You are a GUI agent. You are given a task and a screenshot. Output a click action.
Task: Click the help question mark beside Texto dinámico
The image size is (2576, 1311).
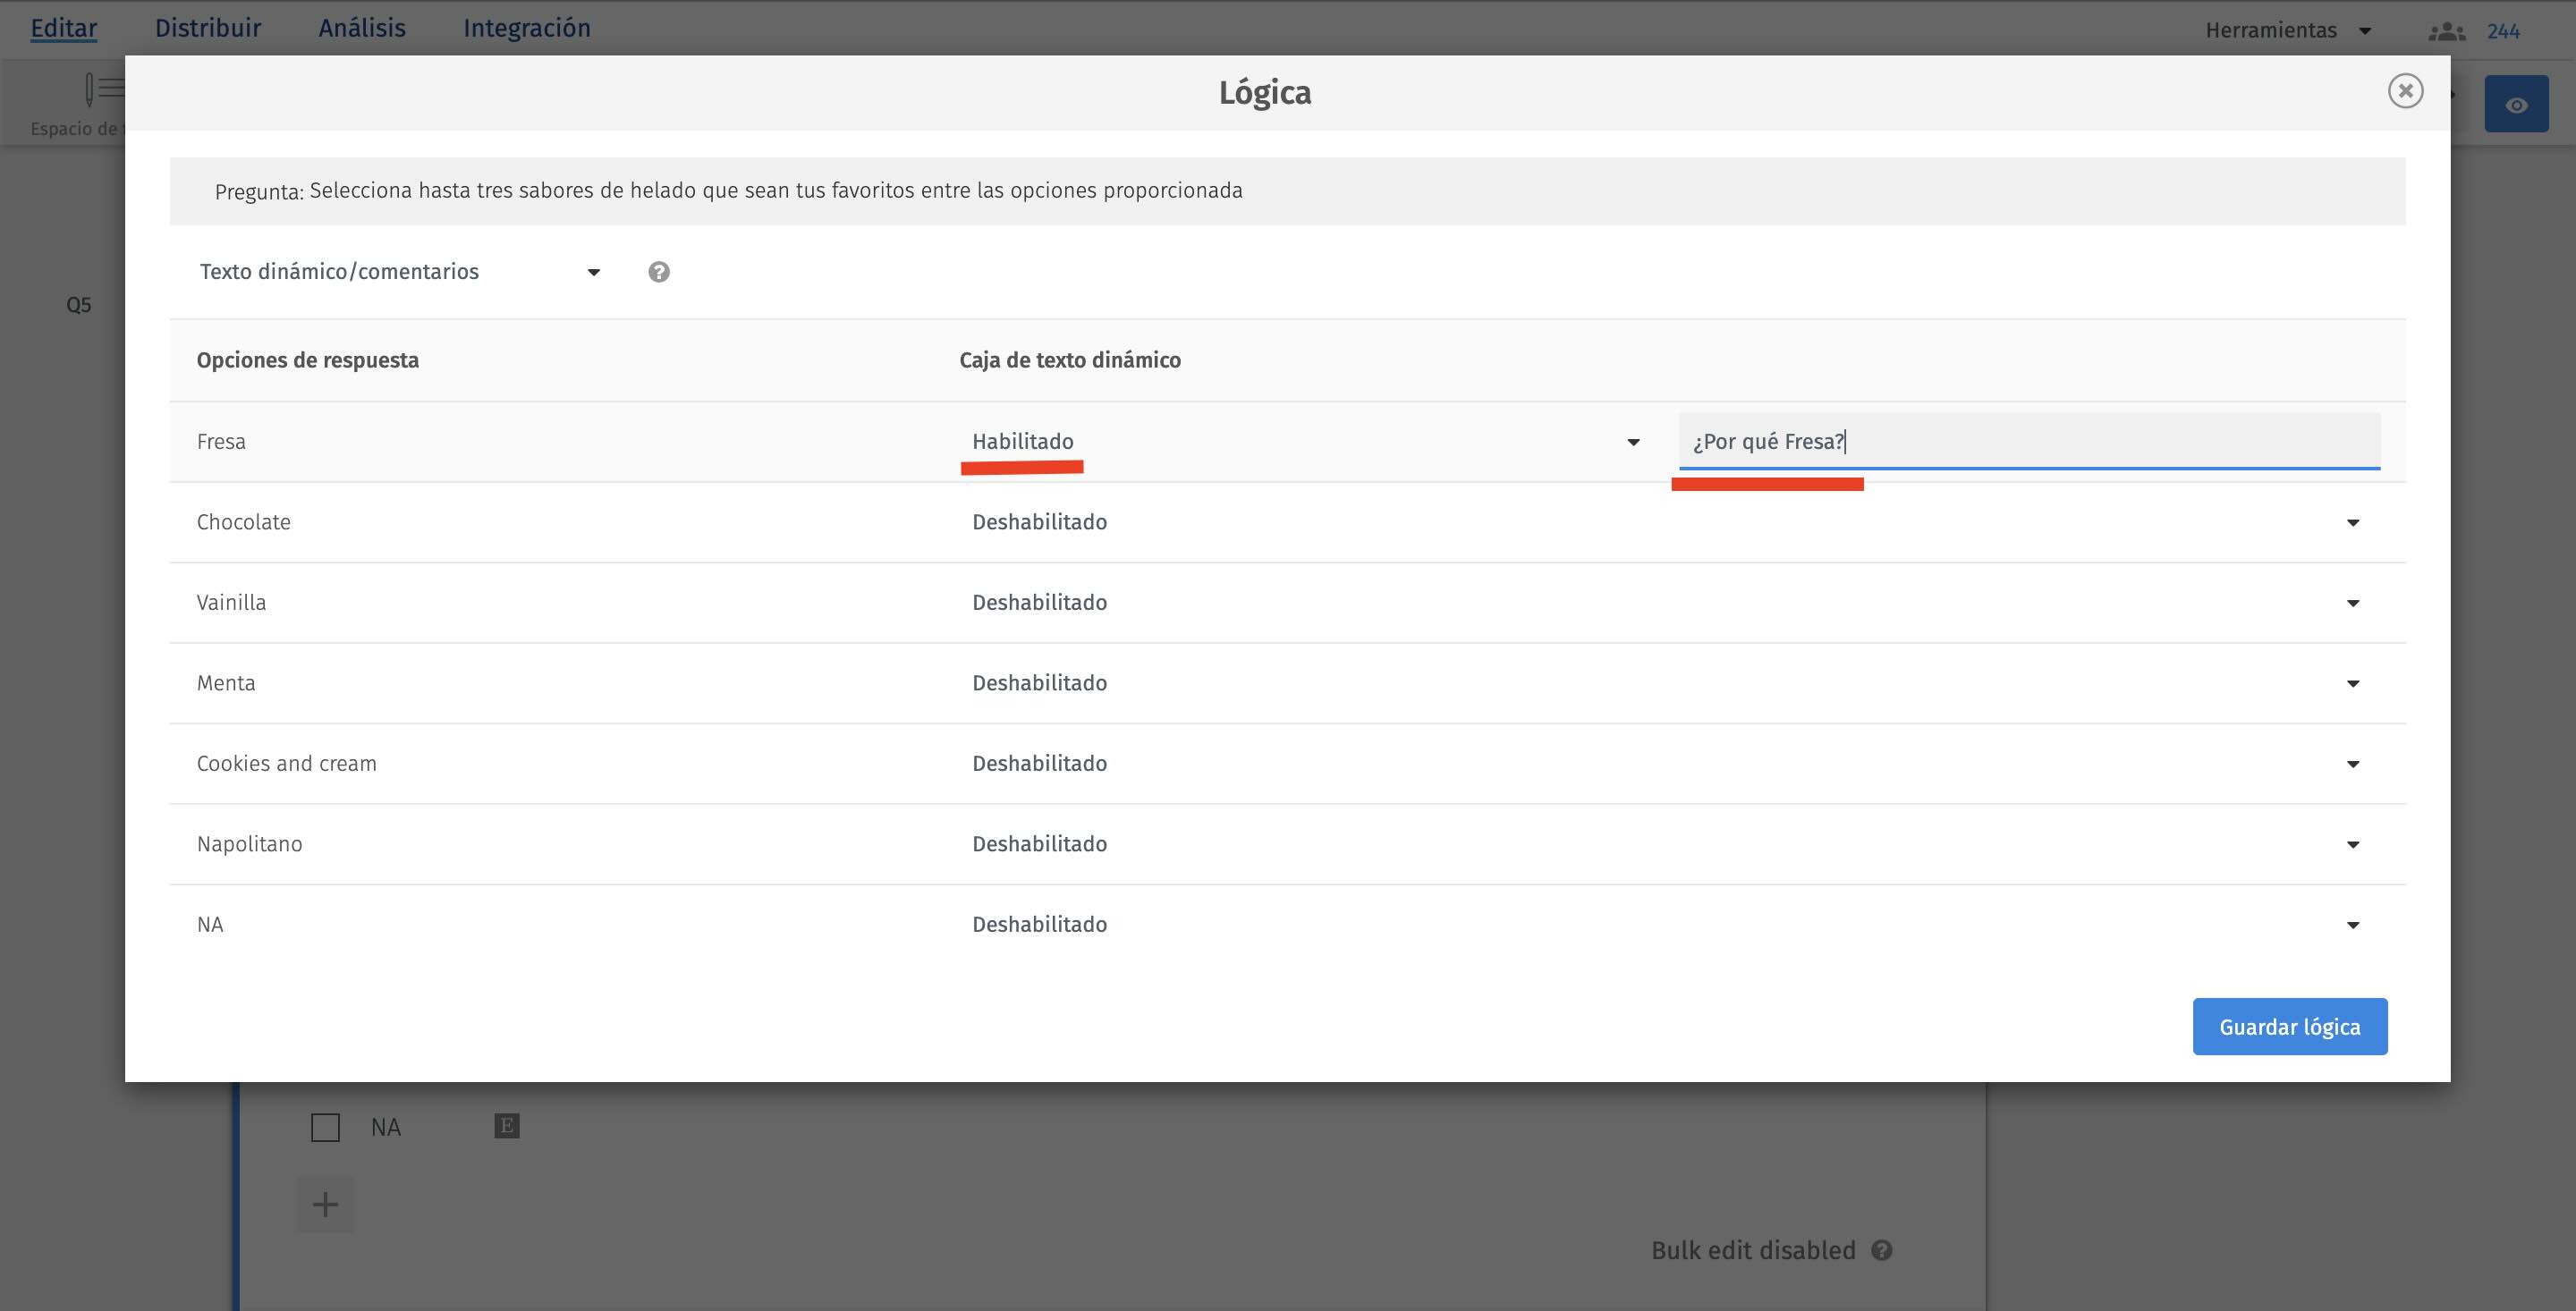[x=658, y=272]
